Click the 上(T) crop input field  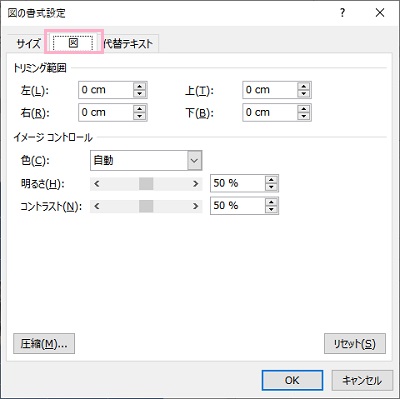[x=270, y=90]
